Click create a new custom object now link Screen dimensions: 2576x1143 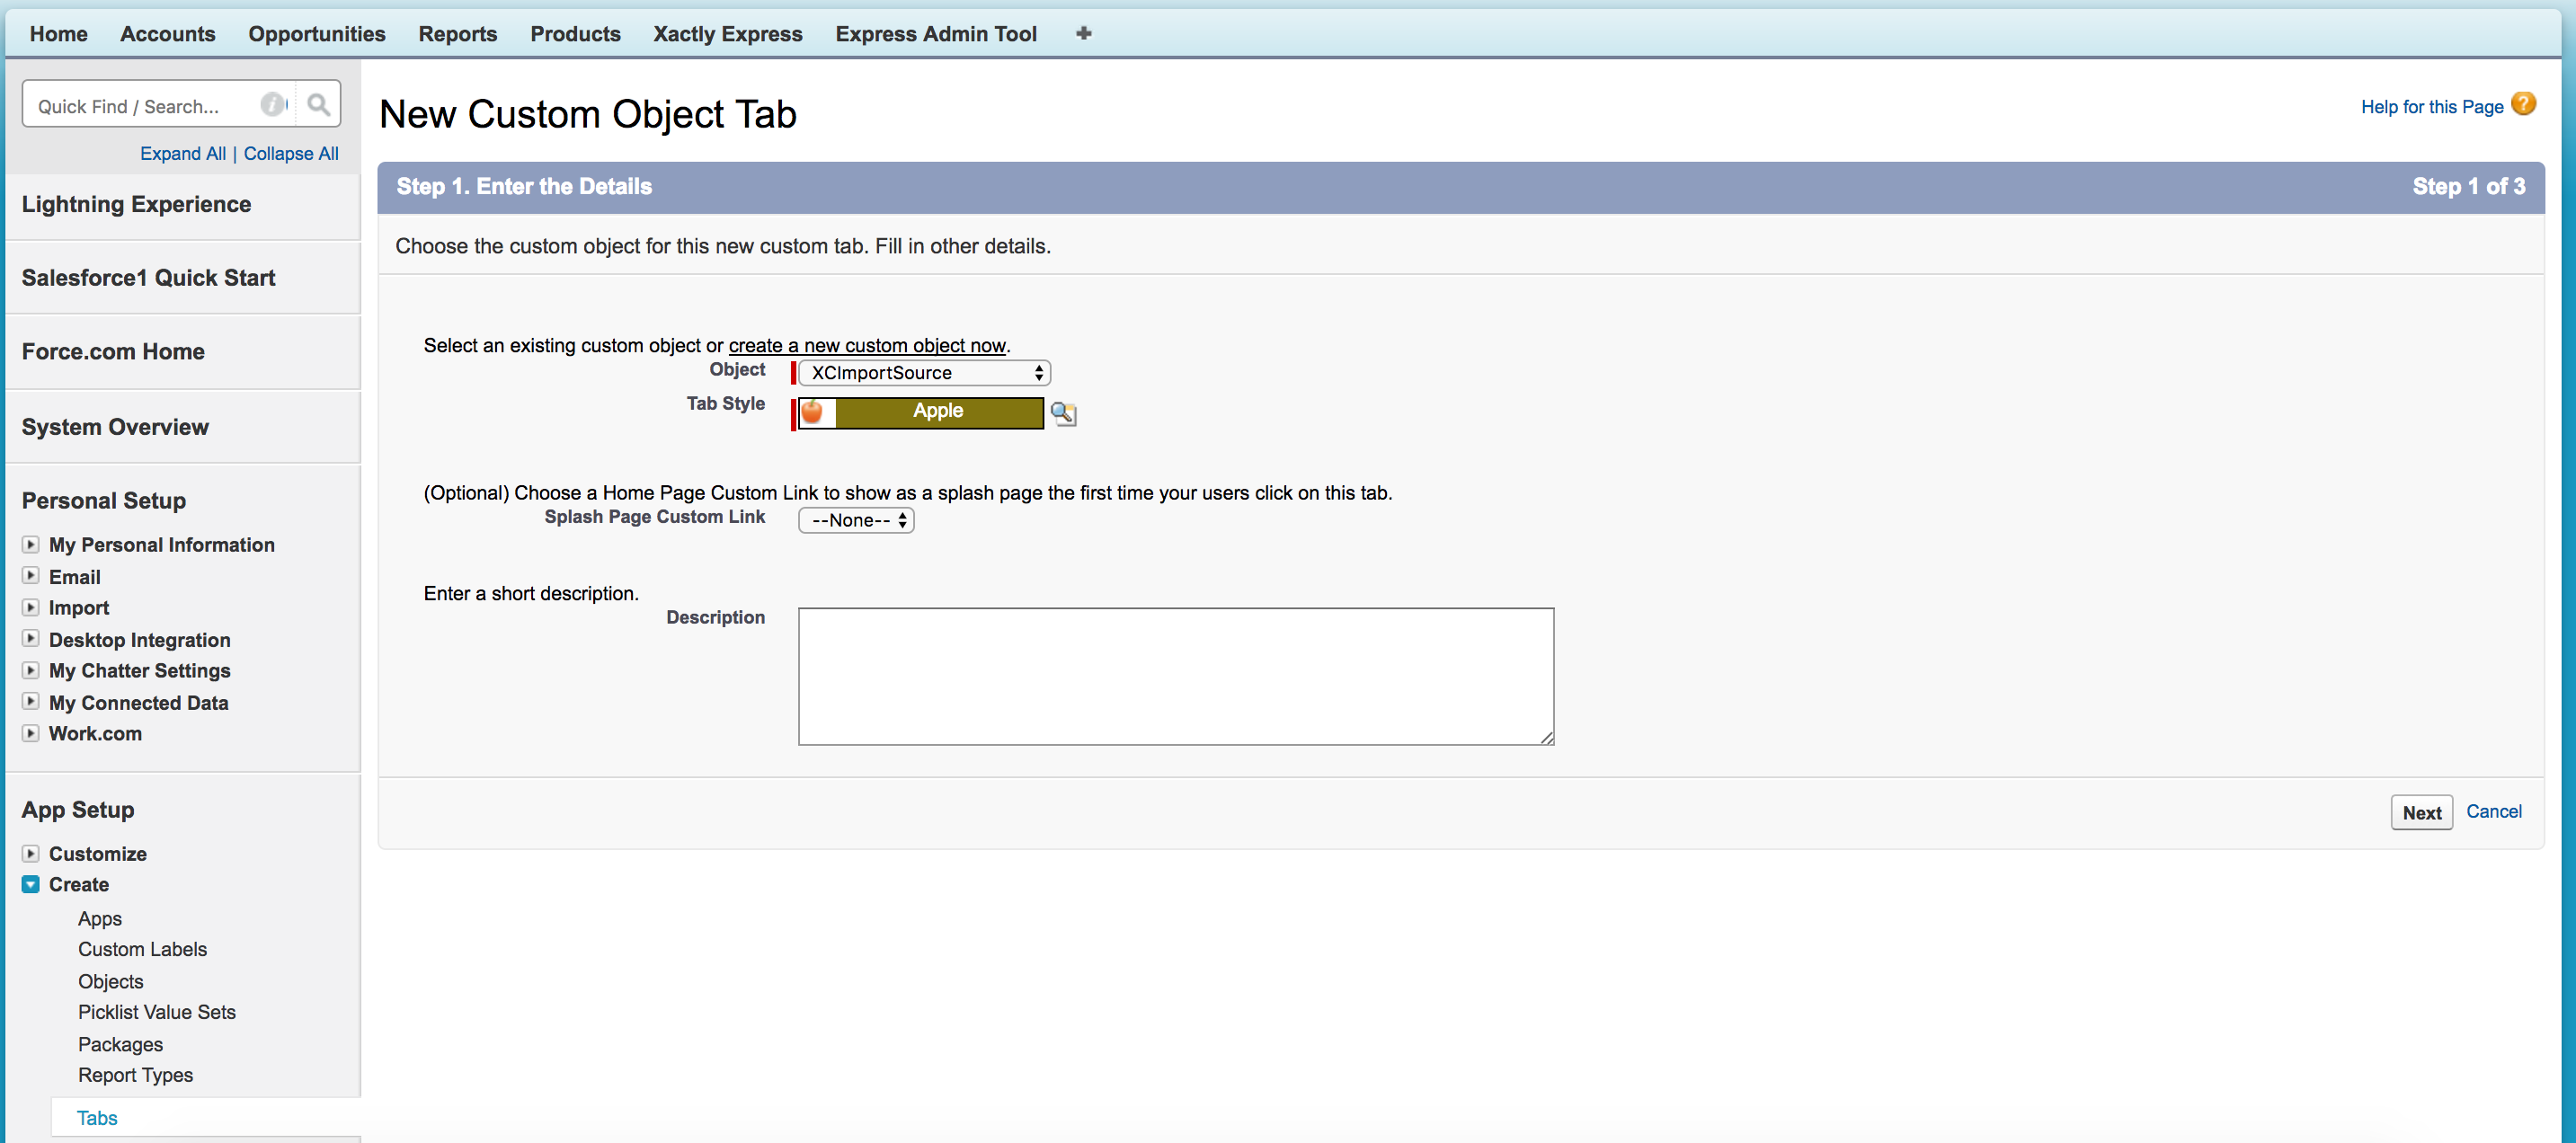[x=867, y=345]
